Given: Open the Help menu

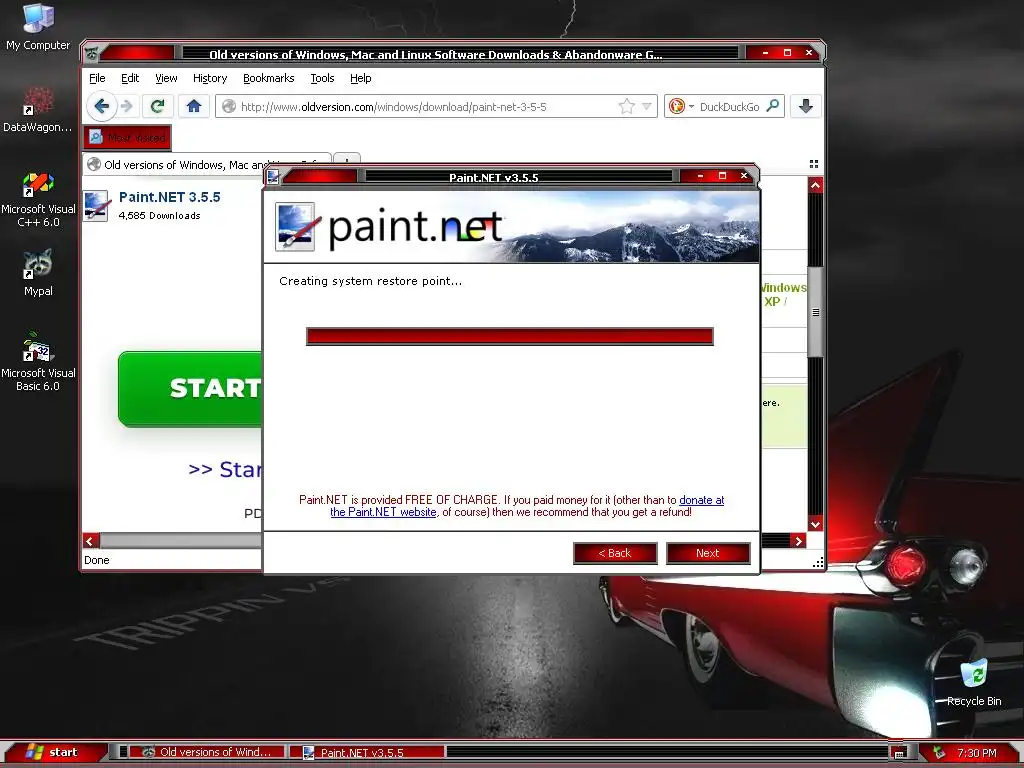Looking at the screenshot, I should point(360,78).
